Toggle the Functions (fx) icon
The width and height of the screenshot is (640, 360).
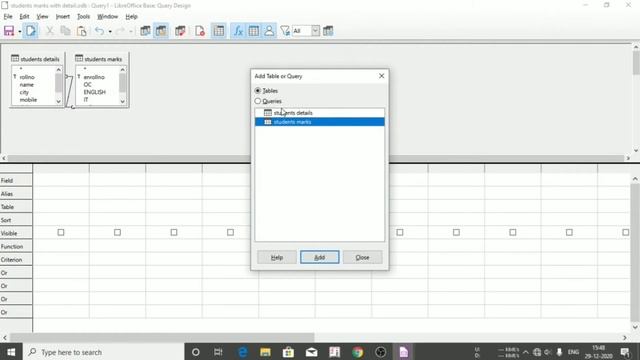[238, 31]
